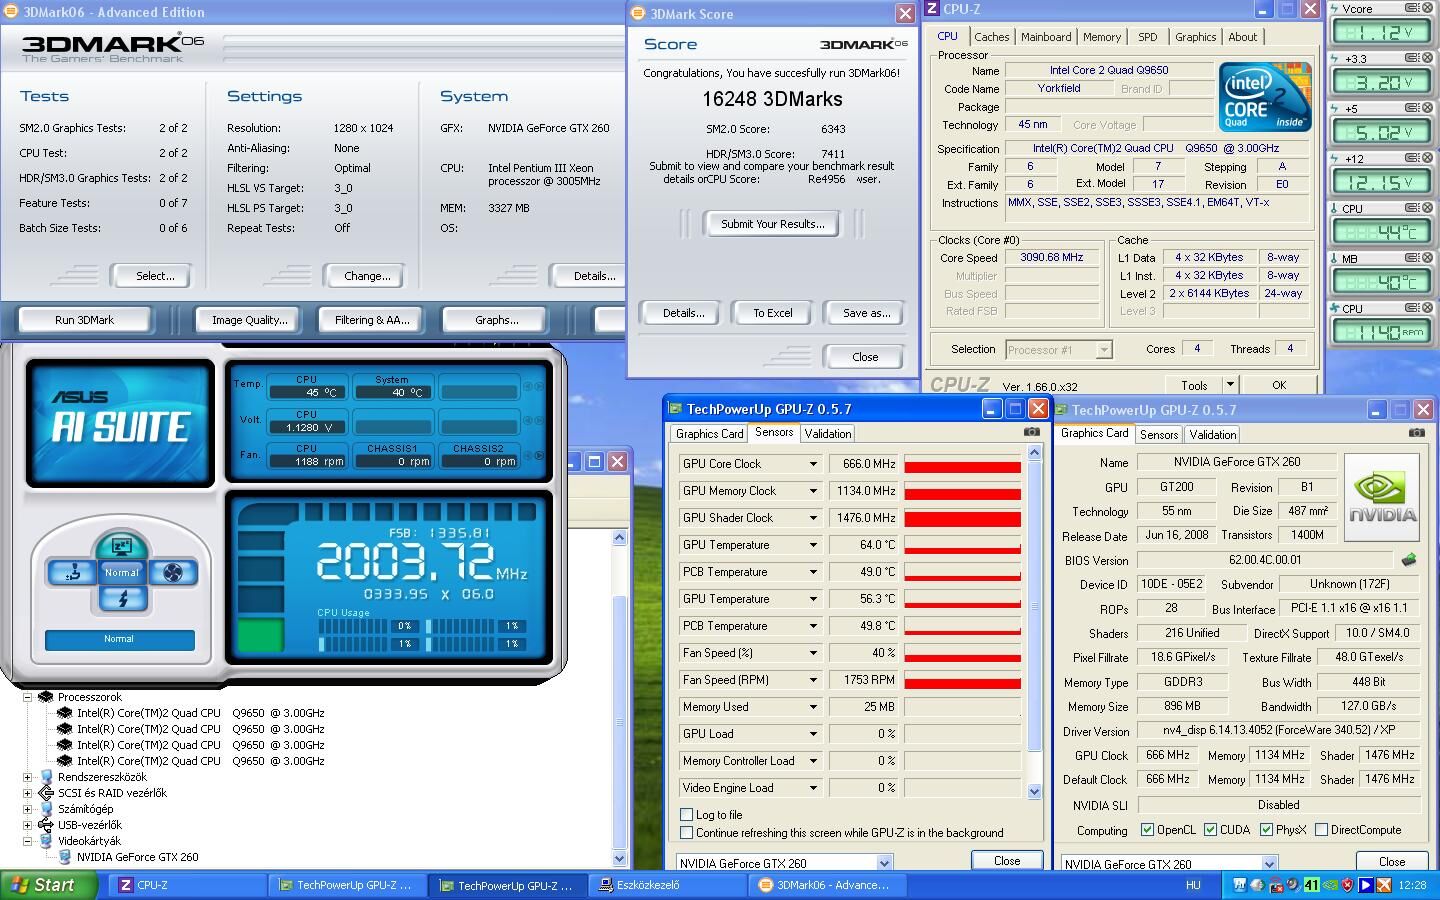Viewport: 1440px width, 900px height.
Task: Click the settings icon on the CPU fan RPM gadget
Action: click(x=1413, y=308)
